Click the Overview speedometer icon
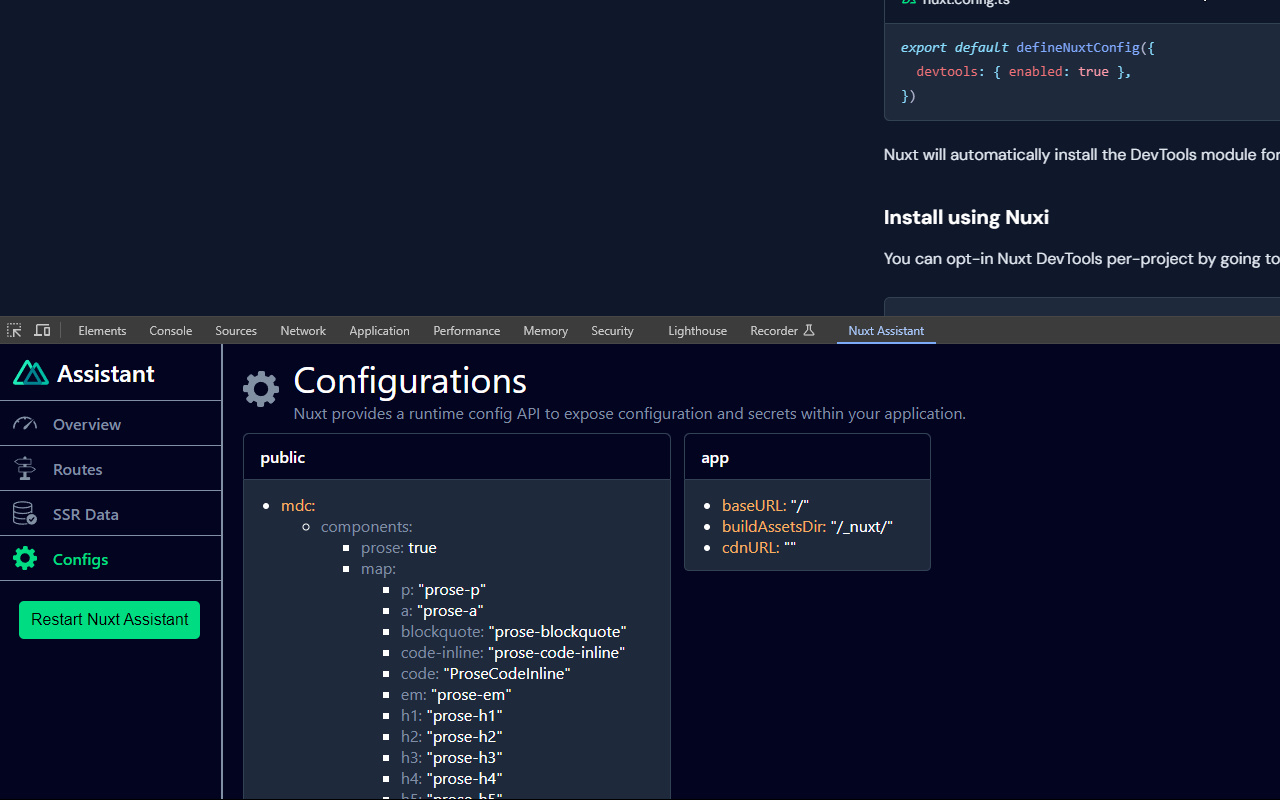This screenshot has width=1280, height=800. point(25,424)
